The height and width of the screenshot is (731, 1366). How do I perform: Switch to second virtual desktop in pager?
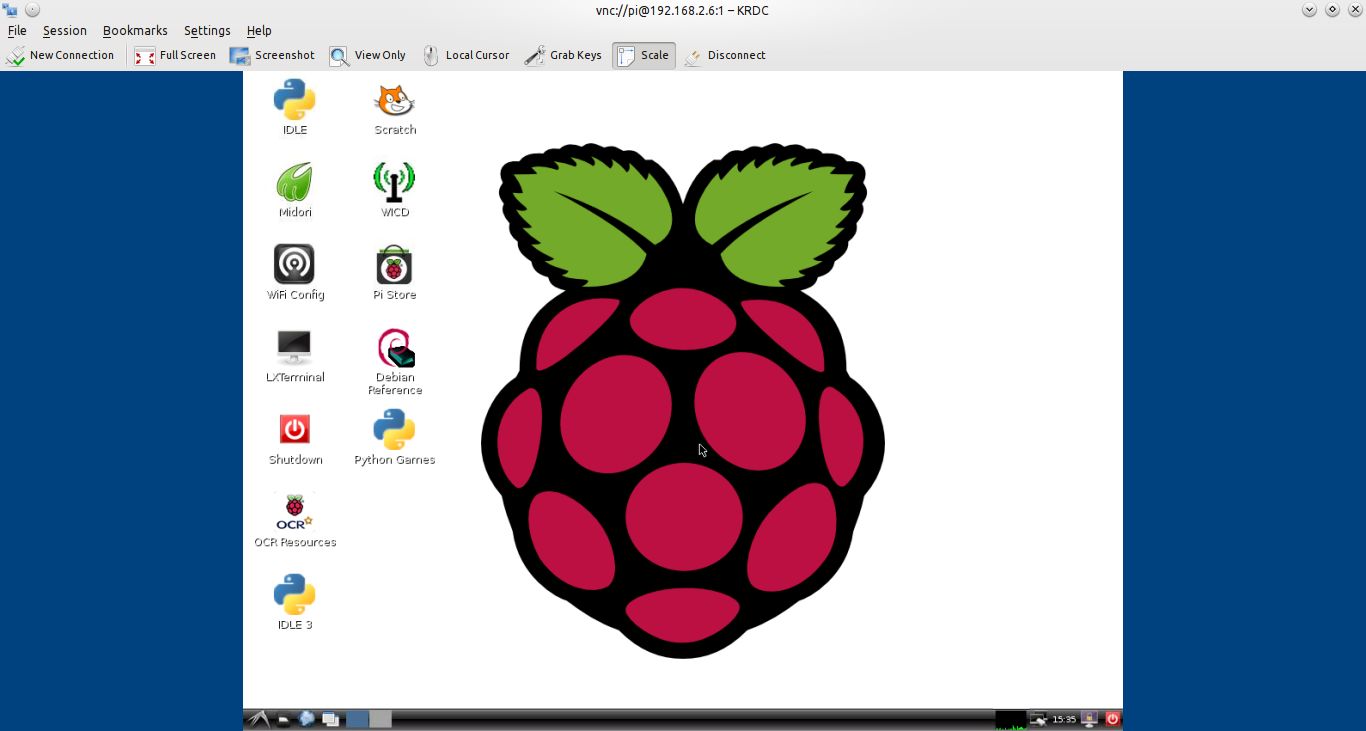(380, 719)
